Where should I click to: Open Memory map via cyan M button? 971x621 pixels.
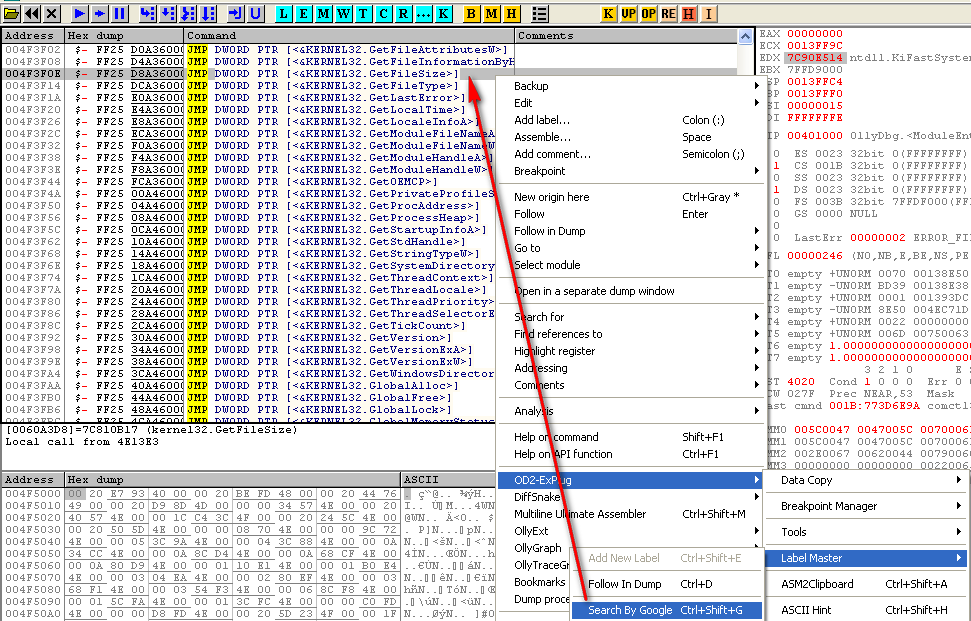tap(323, 13)
